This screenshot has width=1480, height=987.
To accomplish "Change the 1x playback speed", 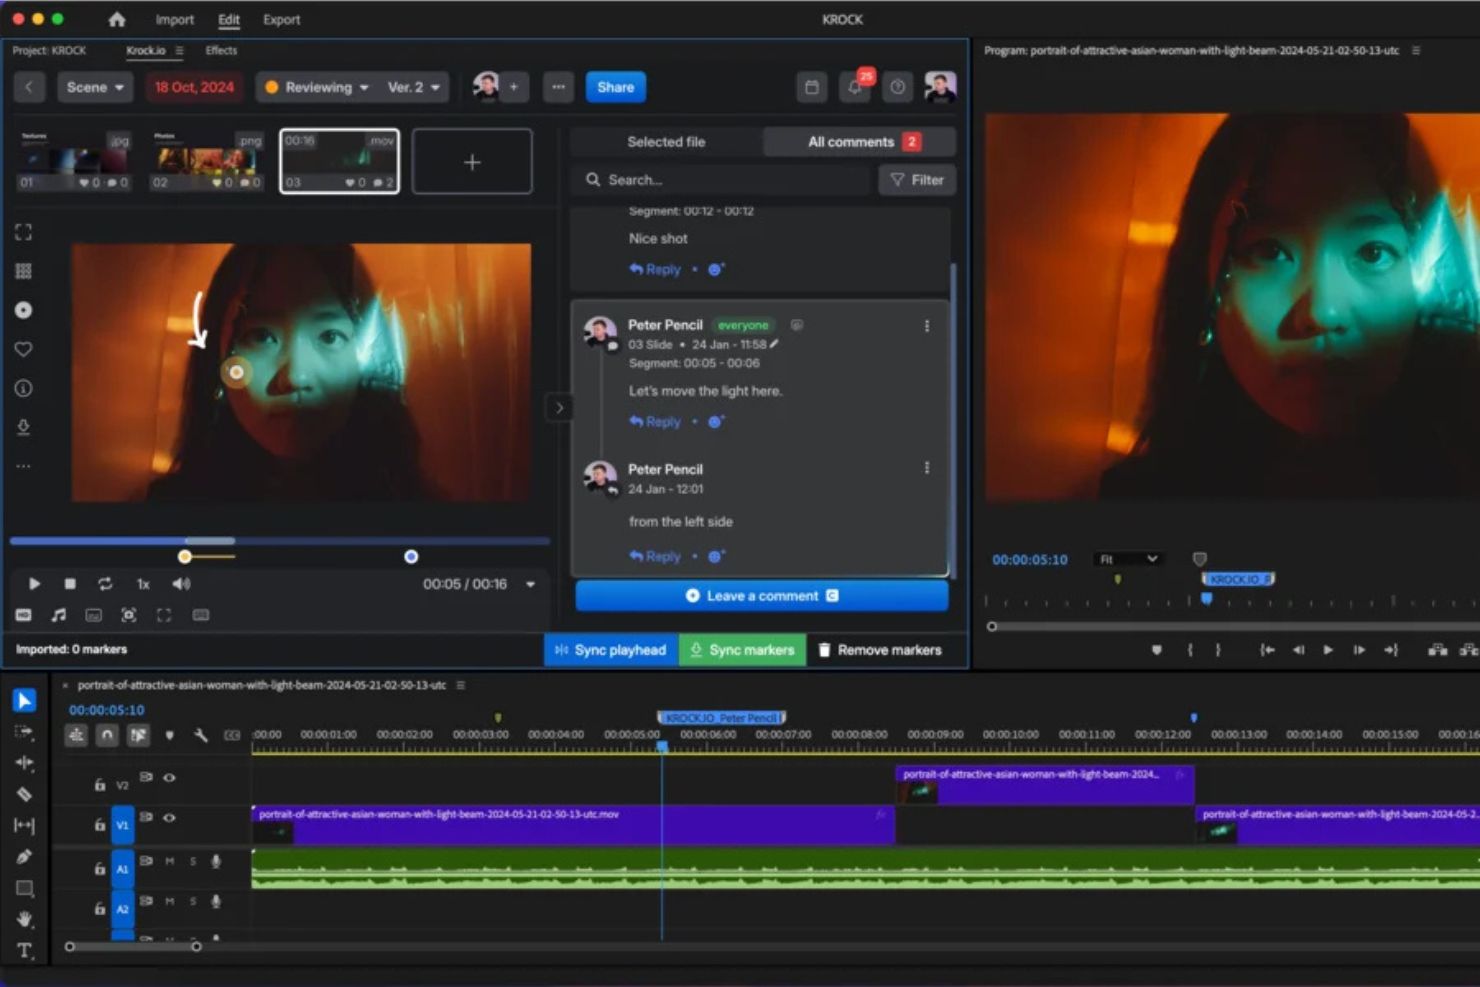I will 143,584.
